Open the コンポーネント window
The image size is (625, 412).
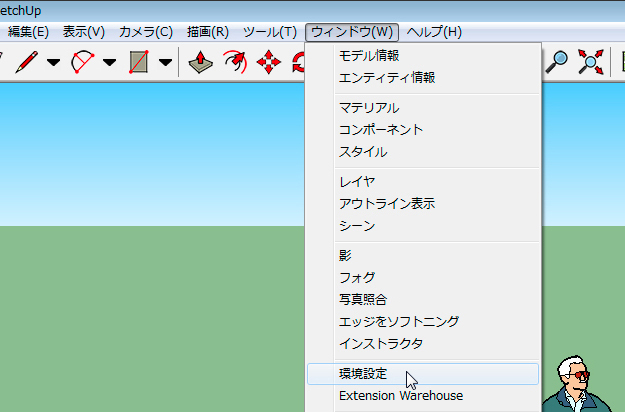423,130
